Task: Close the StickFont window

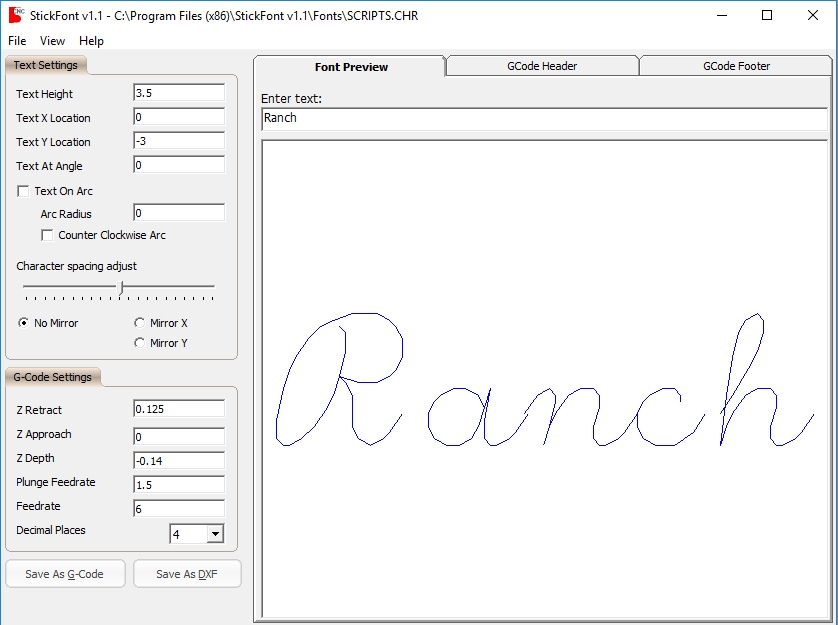Action: point(812,16)
